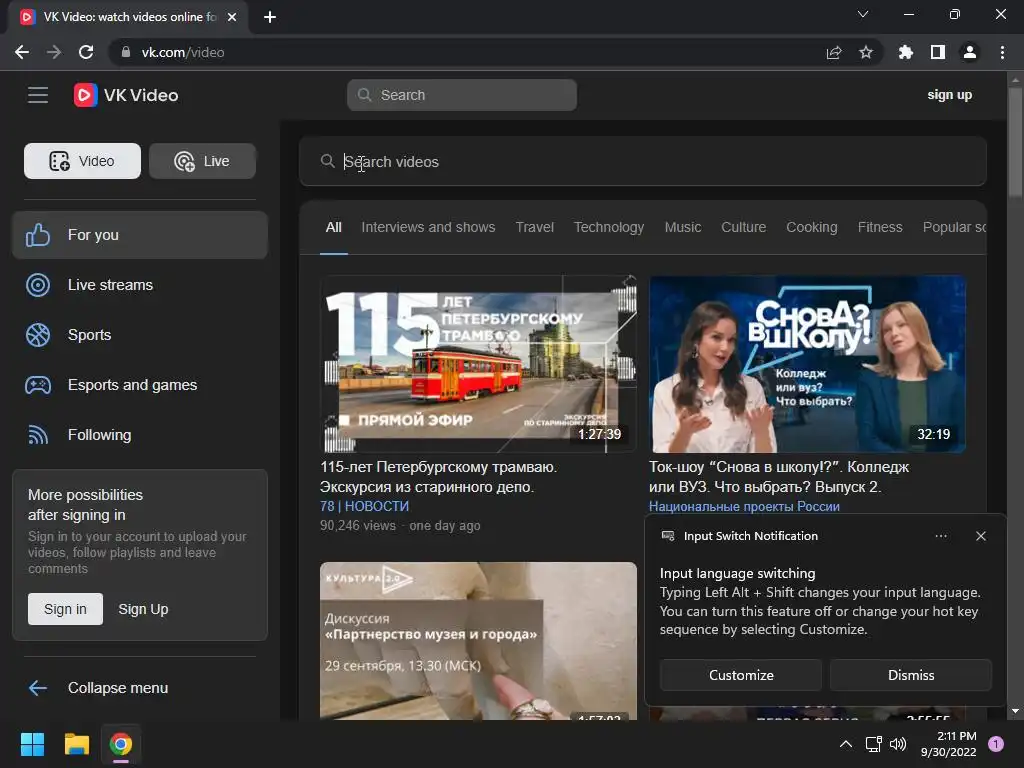Click the Search videos magnifier icon
The height and width of the screenshot is (768, 1024).
tap(327, 161)
